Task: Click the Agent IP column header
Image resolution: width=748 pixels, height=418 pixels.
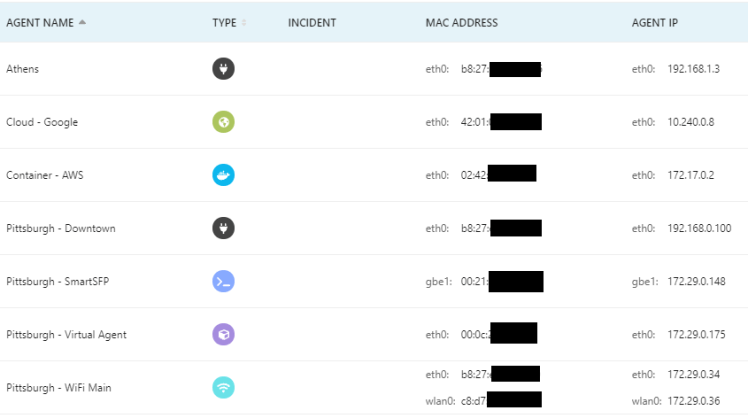Action: click(654, 22)
